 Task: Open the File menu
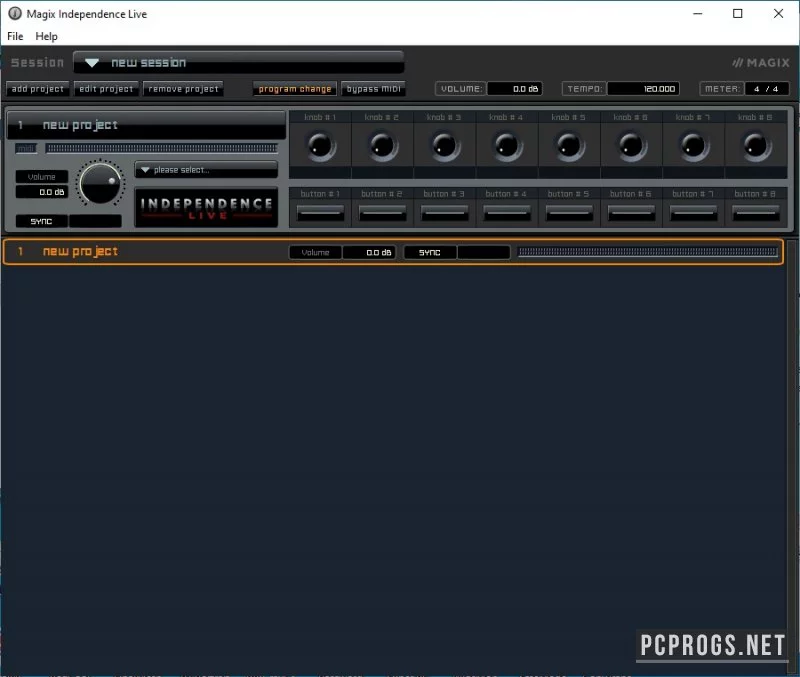pos(15,36)
